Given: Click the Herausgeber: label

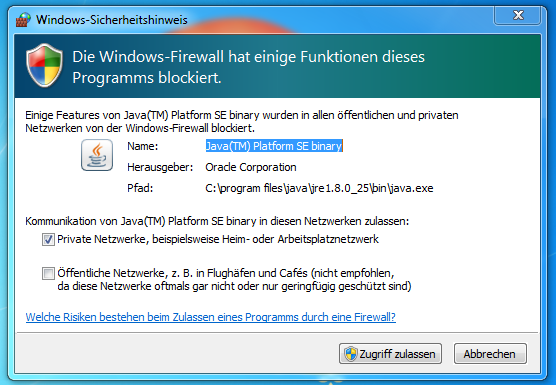Looking at the screenshot, I should pyautogui.click(x=160, y=167).
